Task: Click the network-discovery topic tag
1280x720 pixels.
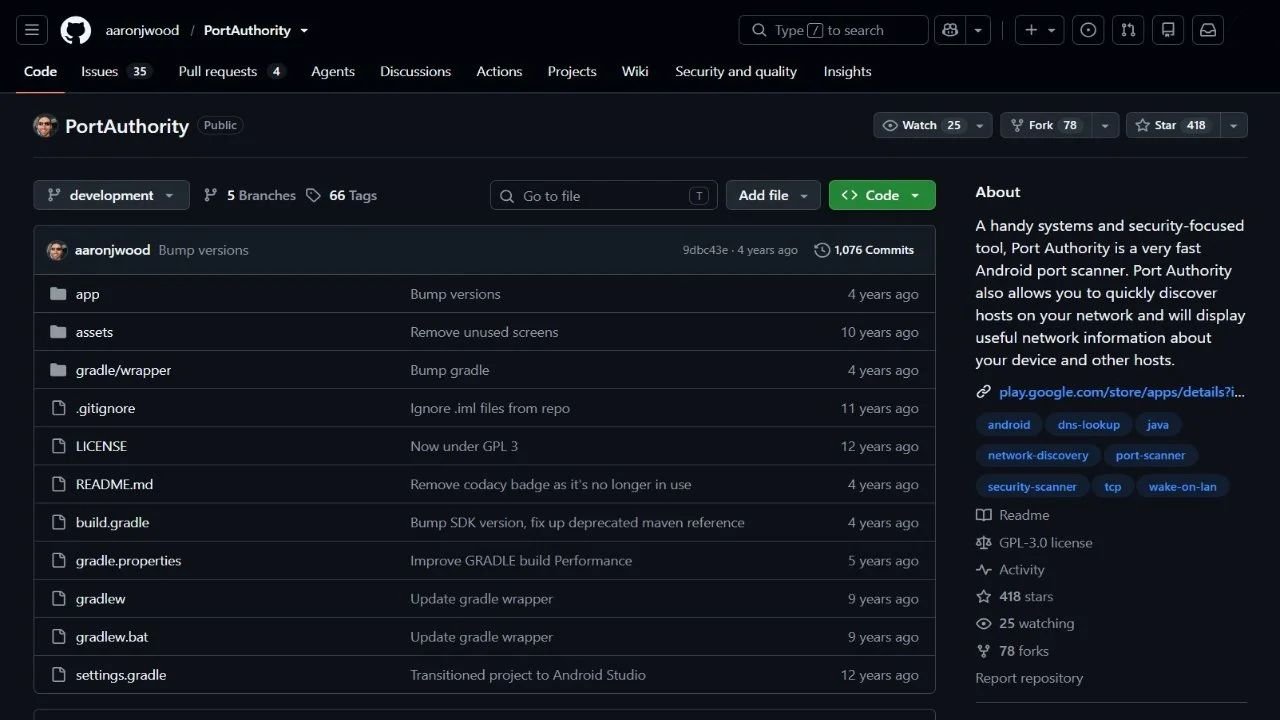Action: [x=1038, y=455]
